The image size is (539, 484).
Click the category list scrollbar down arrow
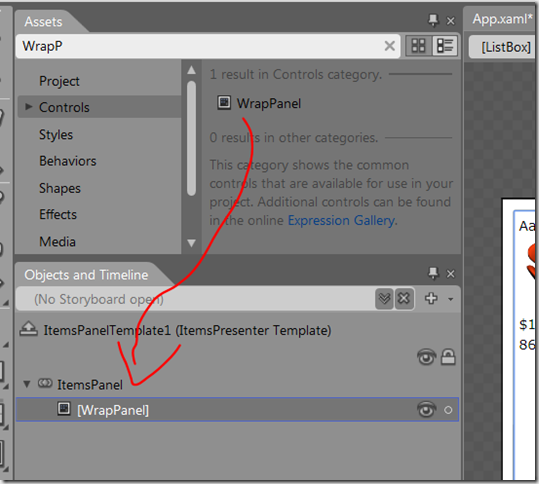coord(191,243)
